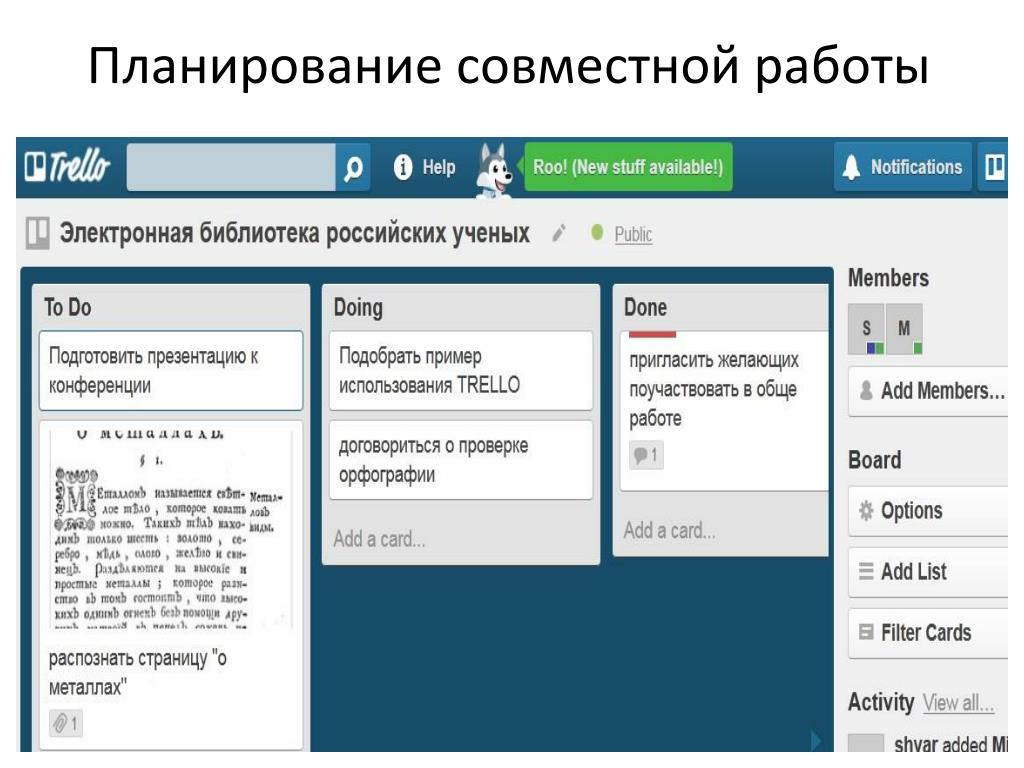Screen dimensions: 1024x768
Task: Click the green visibility dot
Action: [596, 232]
